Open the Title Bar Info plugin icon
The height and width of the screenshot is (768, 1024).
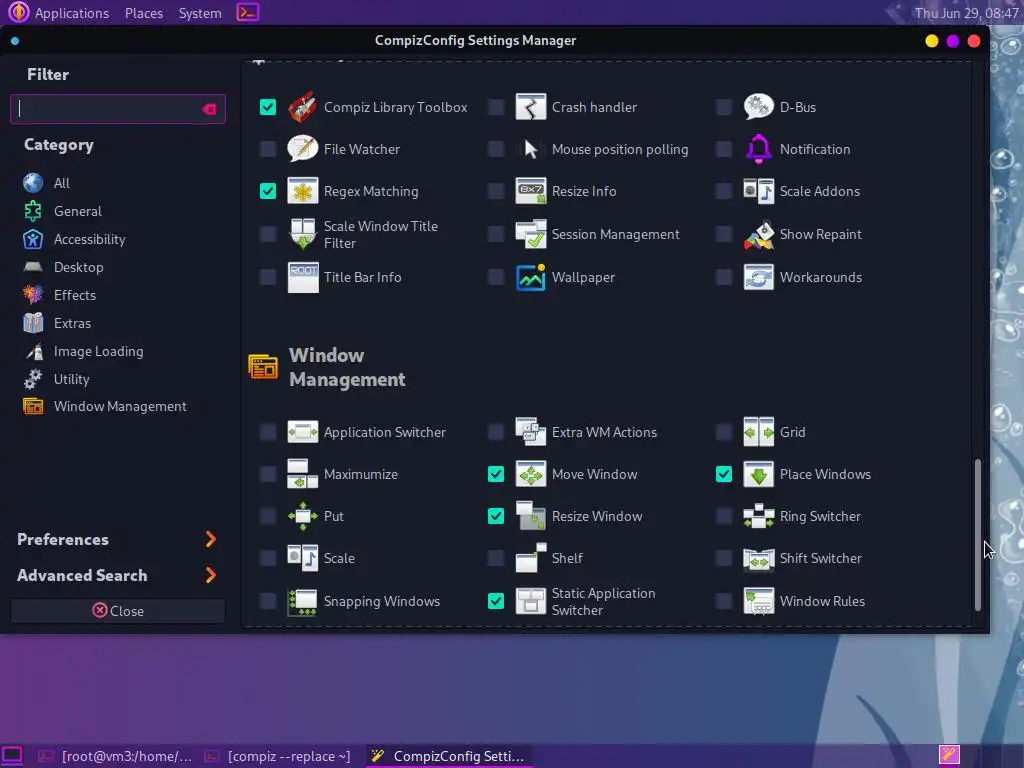point(302,277)
